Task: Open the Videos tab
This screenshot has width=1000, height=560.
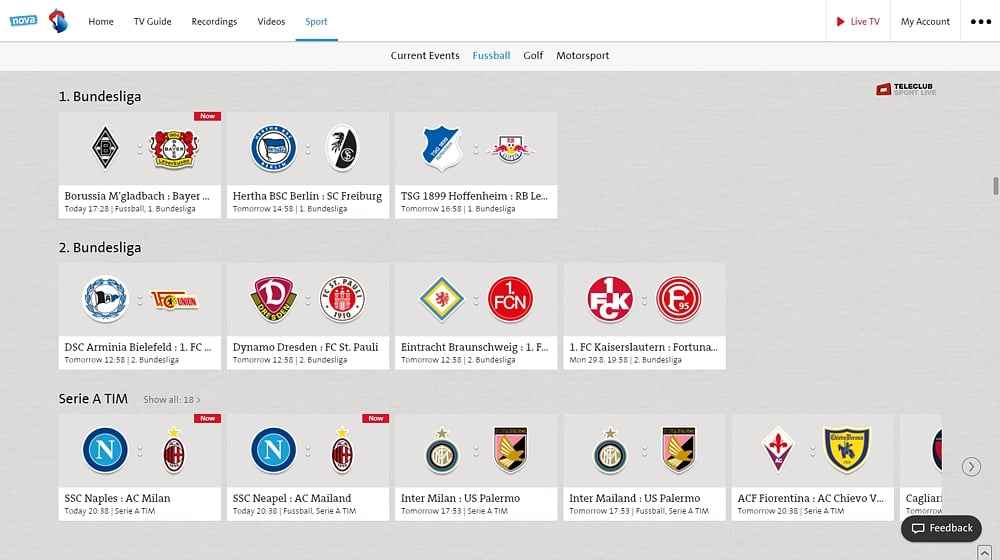Action: tap(271, 21)
